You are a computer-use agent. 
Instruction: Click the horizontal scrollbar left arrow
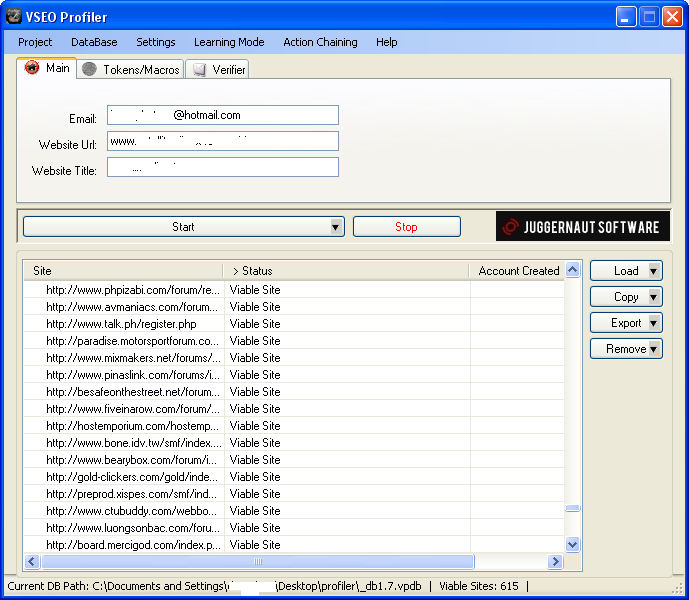[x=32, y=561]
